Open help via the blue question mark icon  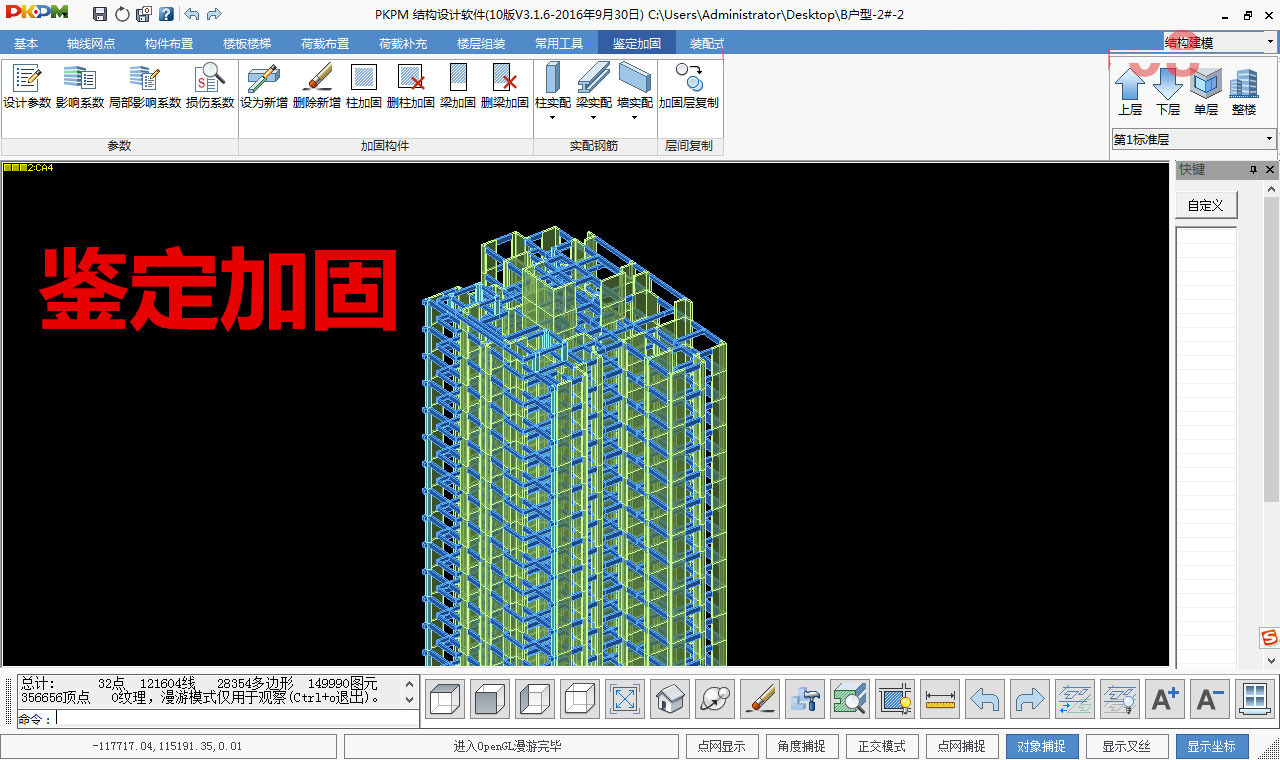(166, 14)
